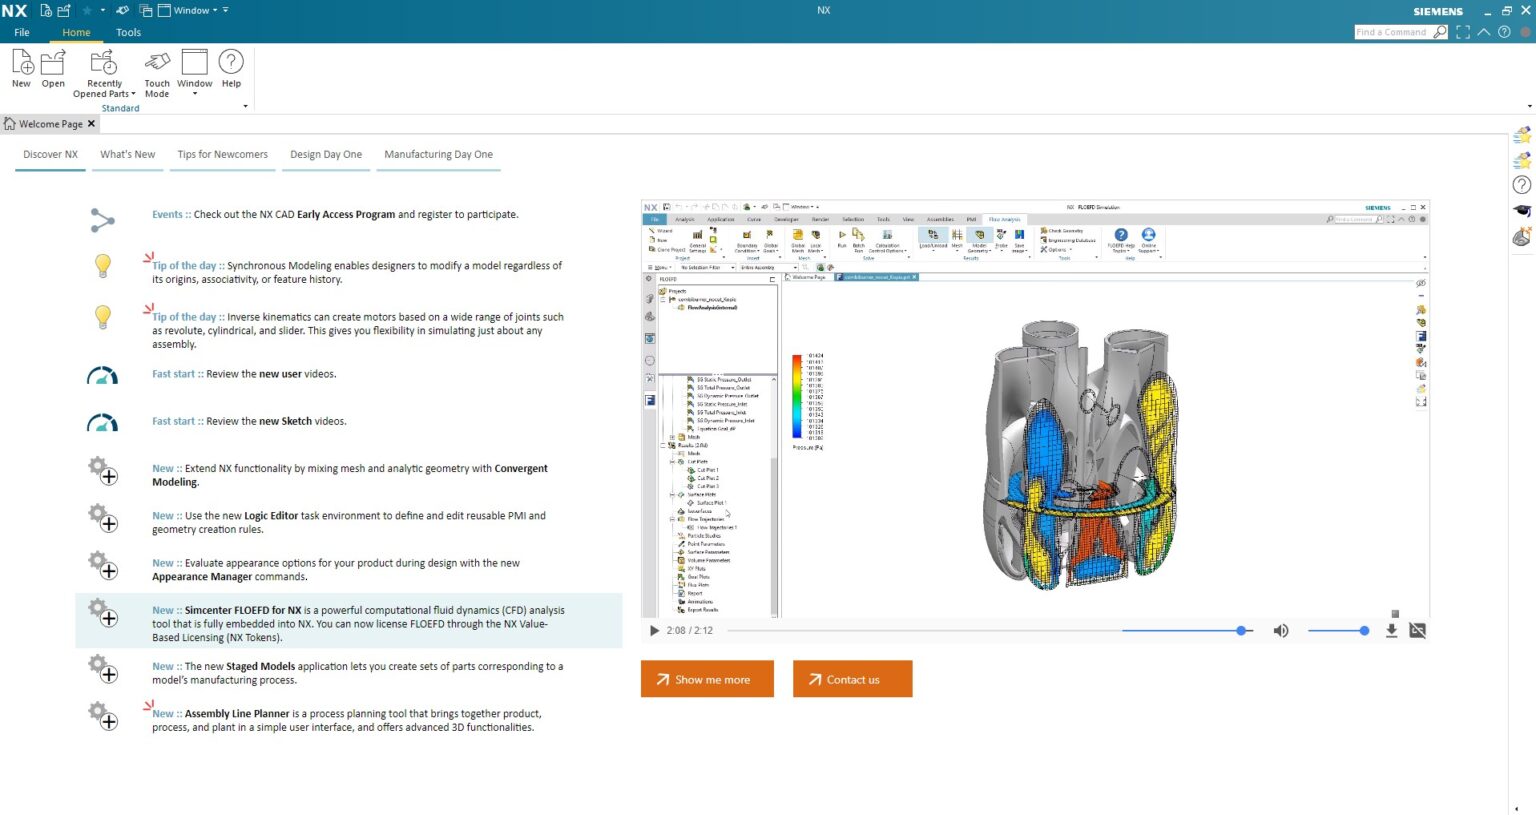
Task: Open the Design Day One tab
Action: point(325,154)
